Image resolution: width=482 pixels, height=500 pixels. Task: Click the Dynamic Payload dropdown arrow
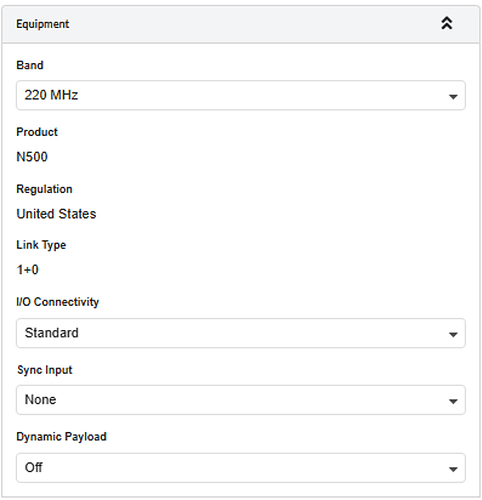pos(453,469)
